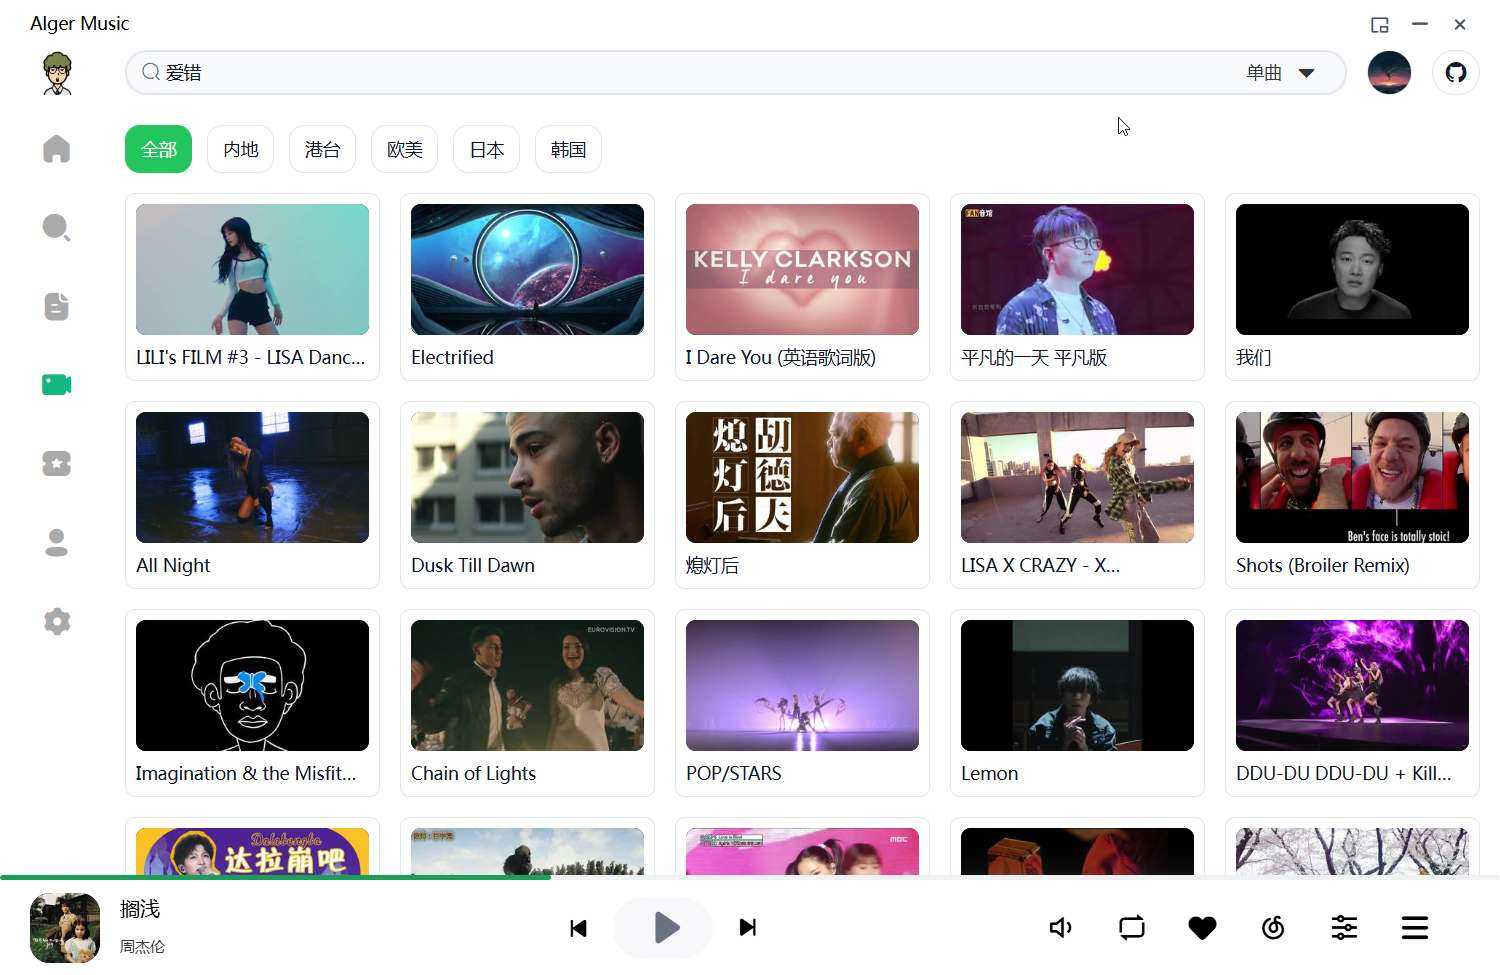Open the Dusk Till Dawn video thumbnail
1500x975 pixels.
[x=527, y=478]
